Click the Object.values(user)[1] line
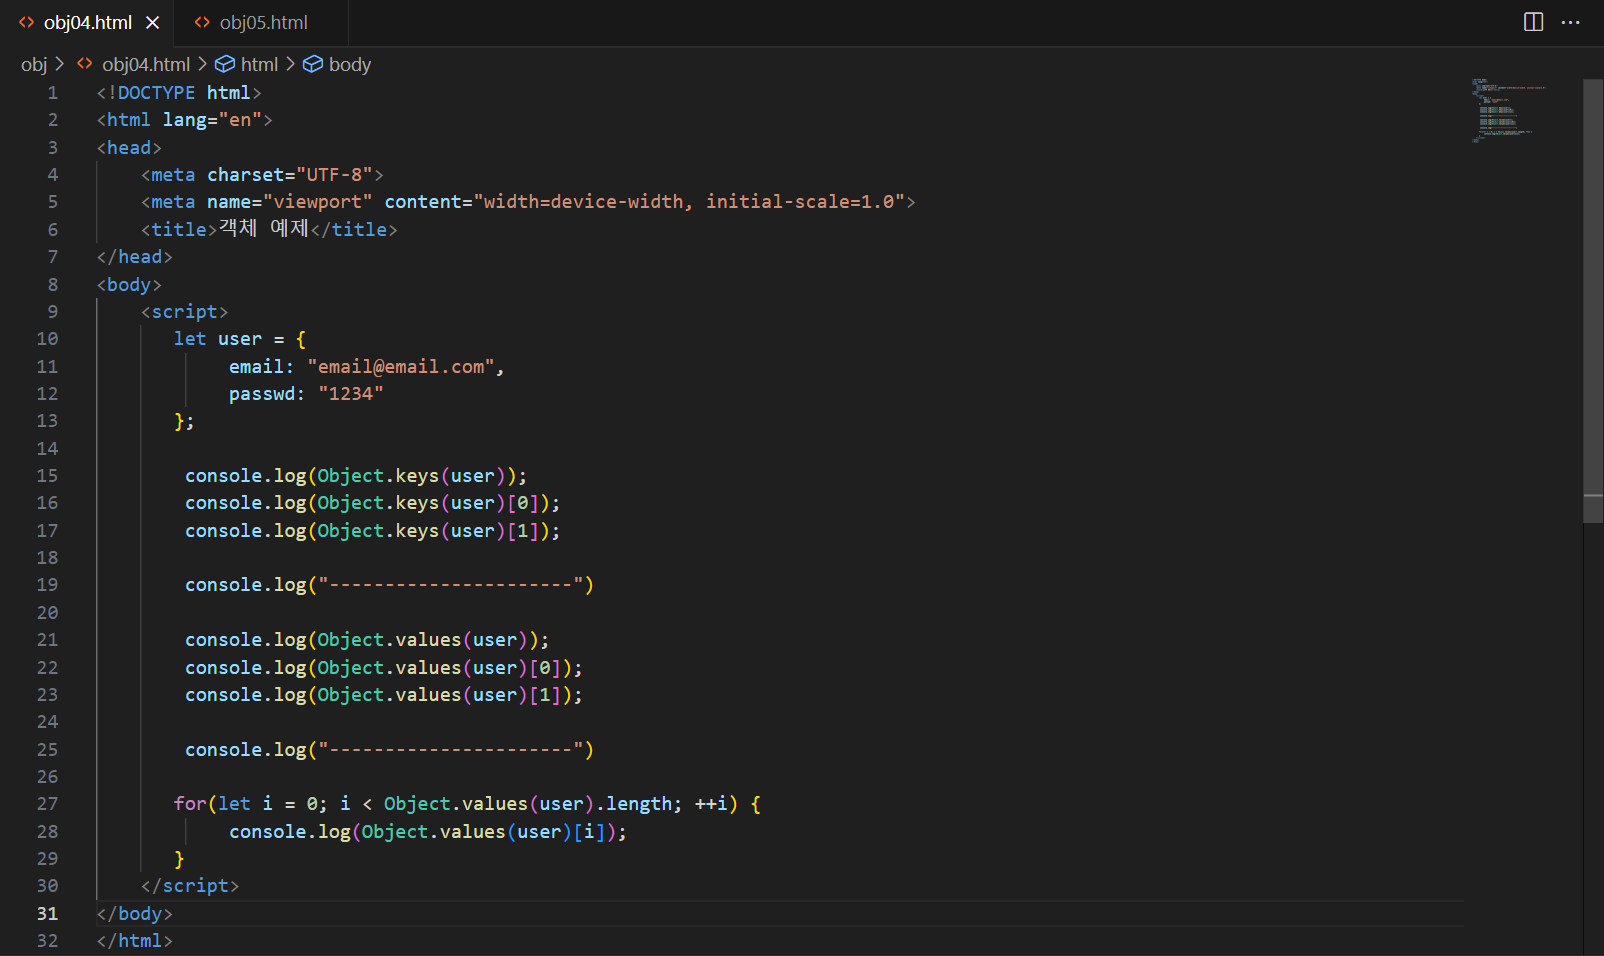The width and height of the screenshot is (1604, 956). tap(384, 695)
